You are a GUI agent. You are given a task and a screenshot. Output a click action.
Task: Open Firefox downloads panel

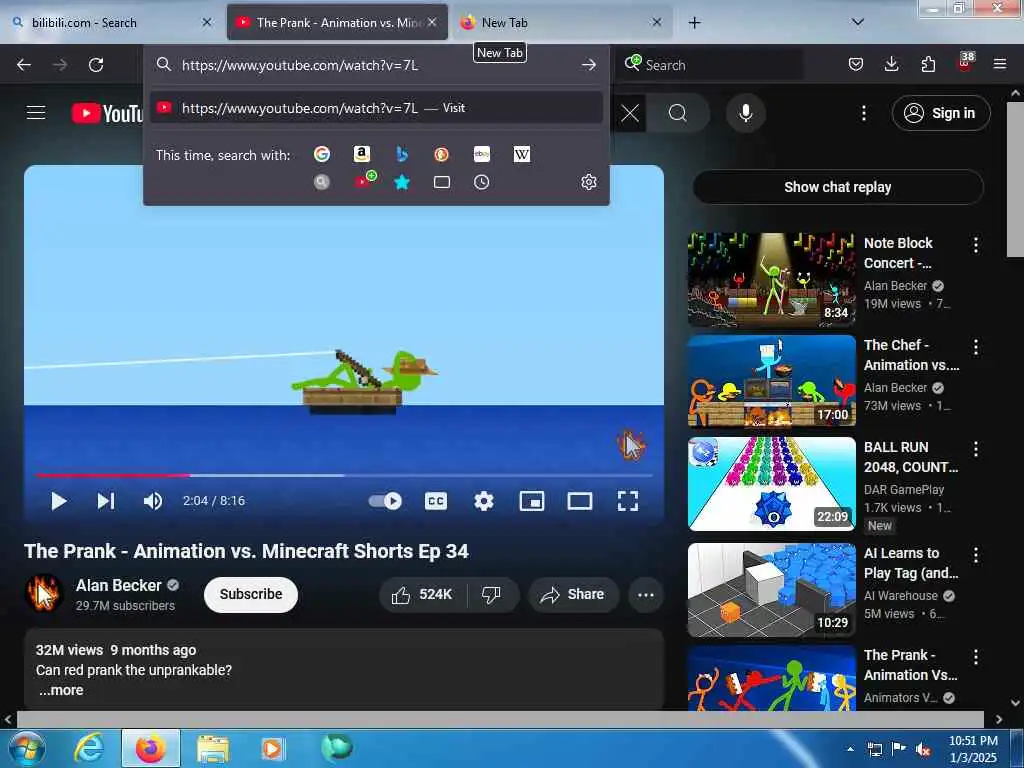click(x=891, y=64)
